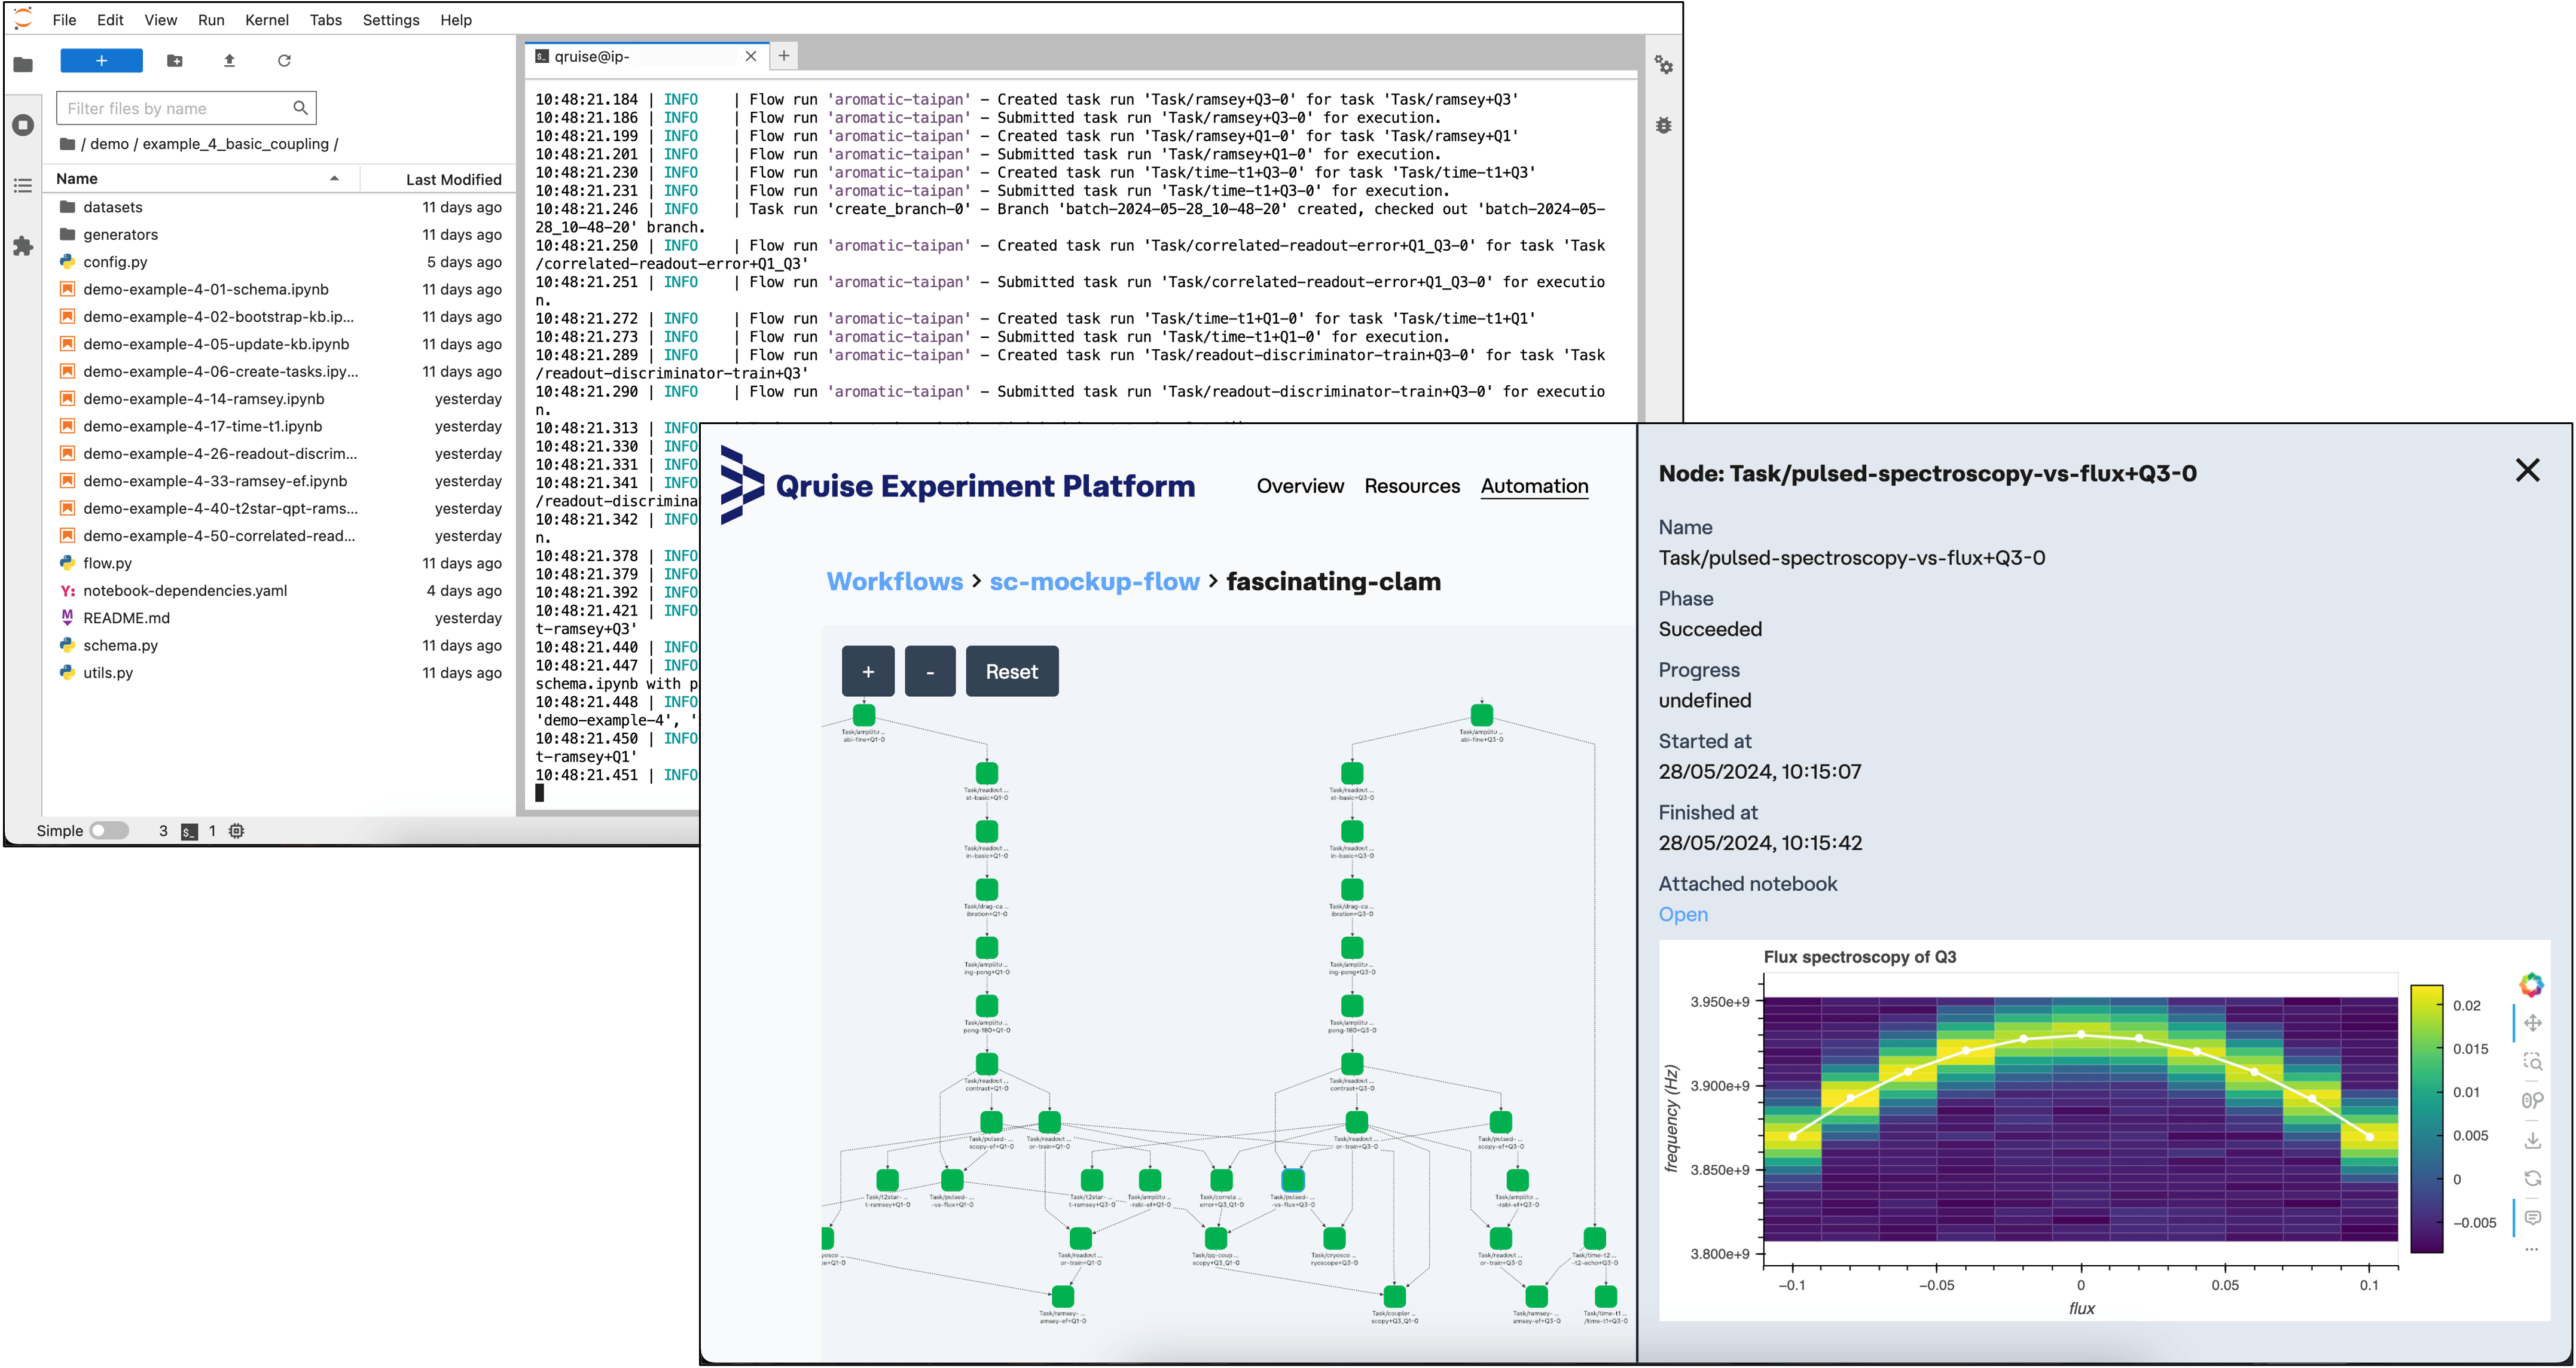The image size is (2576, 1368).
Task: Click the search magnifier in file filter
Action: 300,108
